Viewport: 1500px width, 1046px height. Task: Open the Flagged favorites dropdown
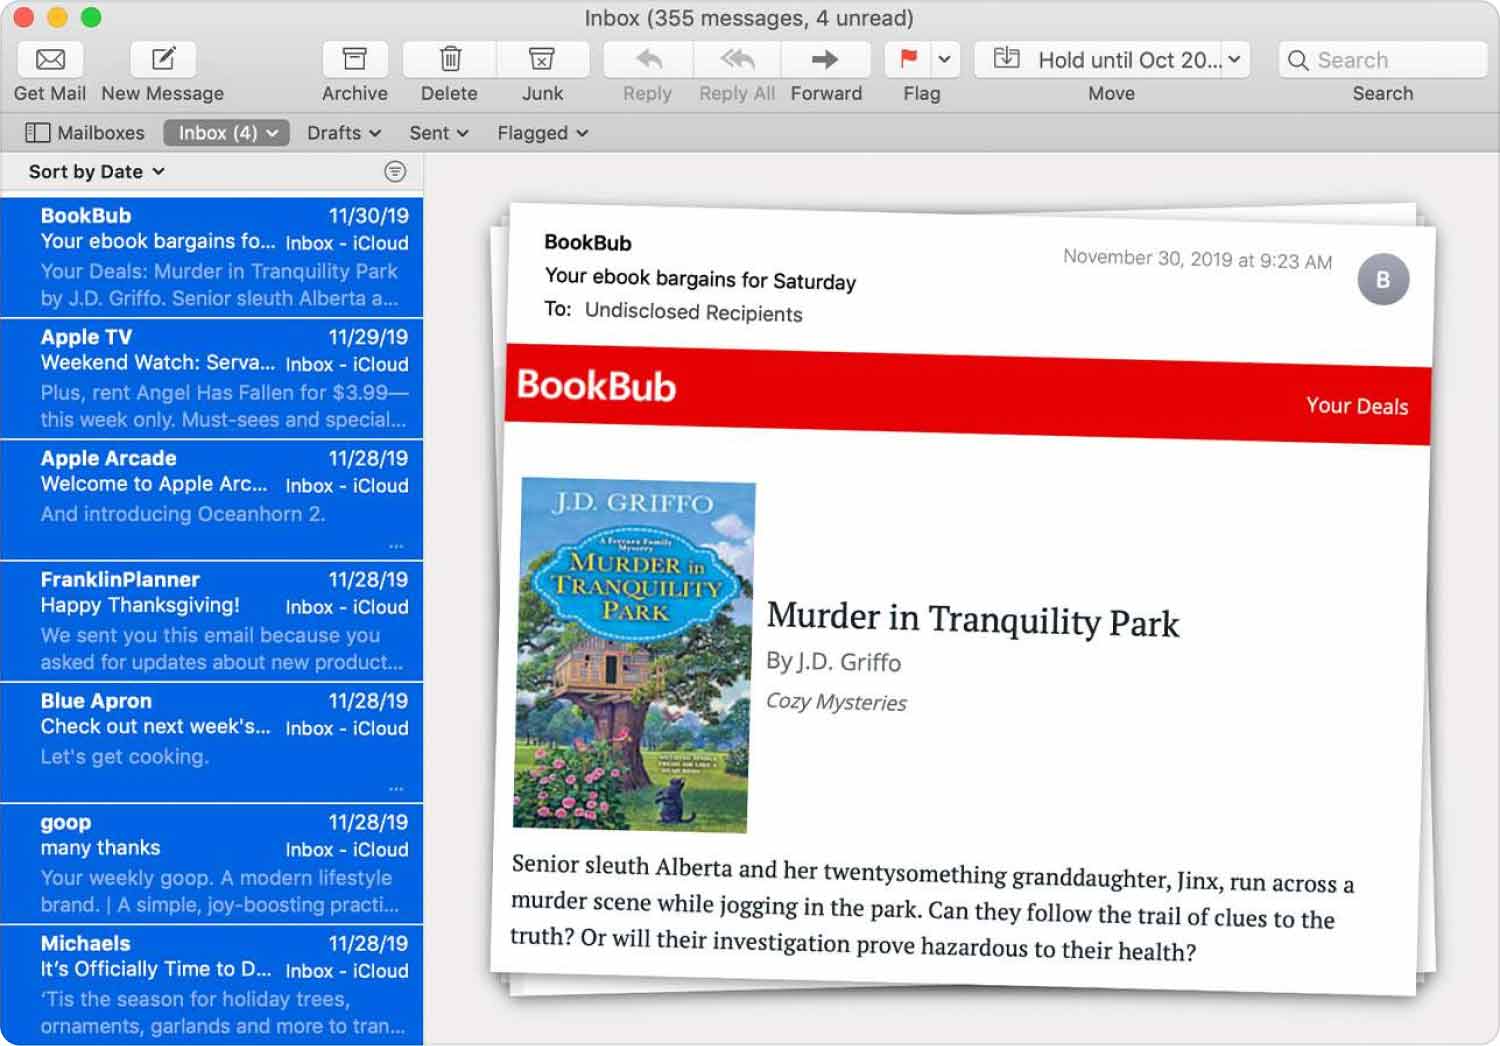[543, 133]
